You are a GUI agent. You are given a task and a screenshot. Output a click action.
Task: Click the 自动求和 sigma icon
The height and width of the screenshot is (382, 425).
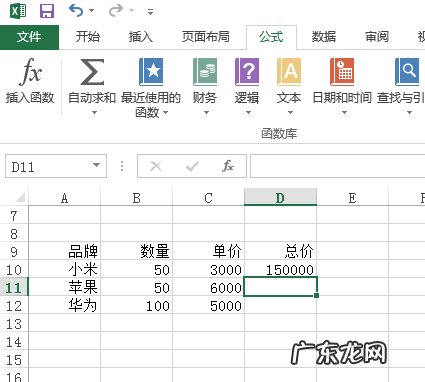coord(92,72)
